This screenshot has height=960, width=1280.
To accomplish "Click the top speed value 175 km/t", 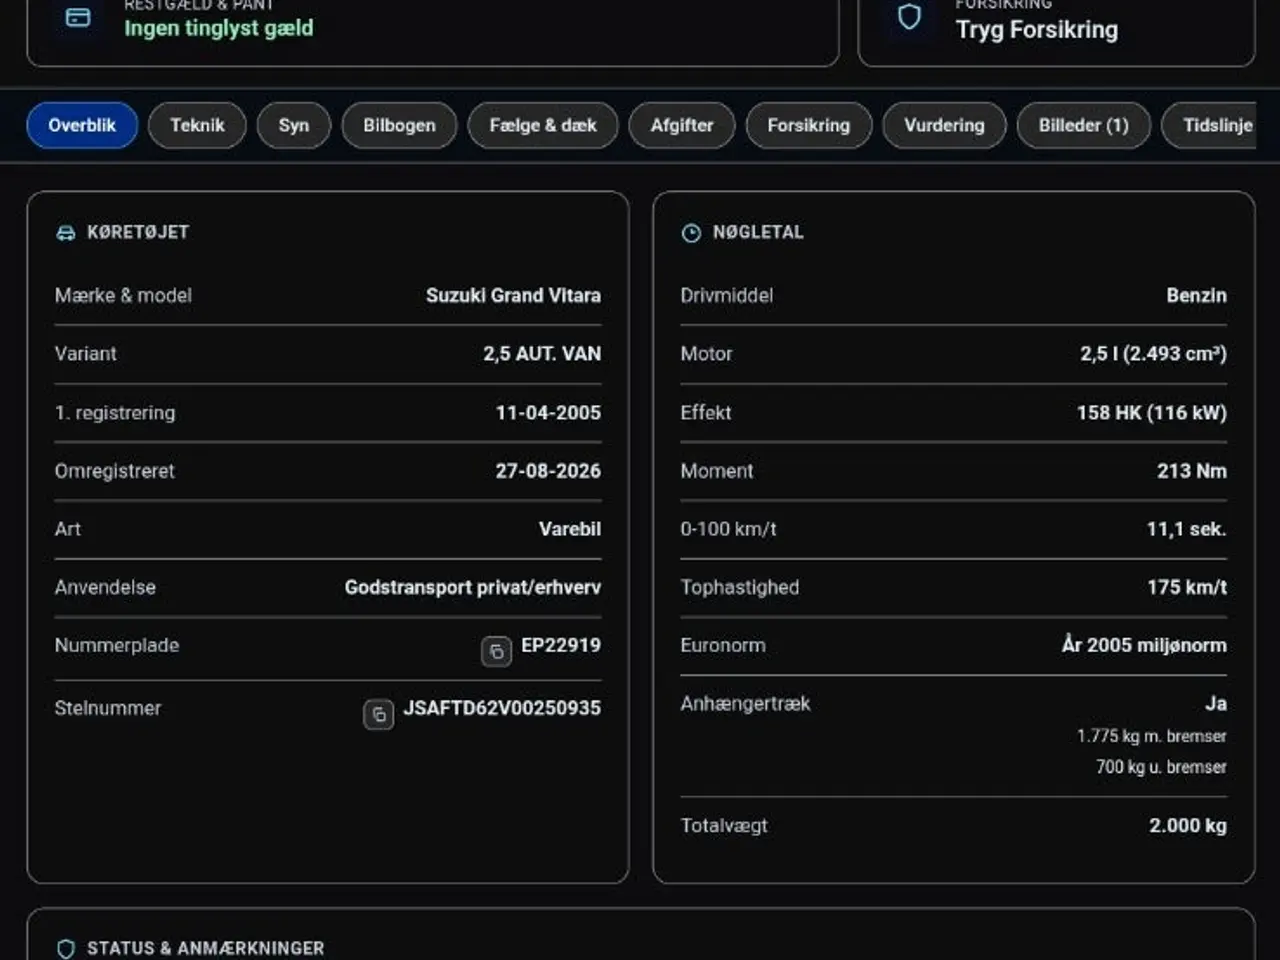I will (x=1187, y=587).
